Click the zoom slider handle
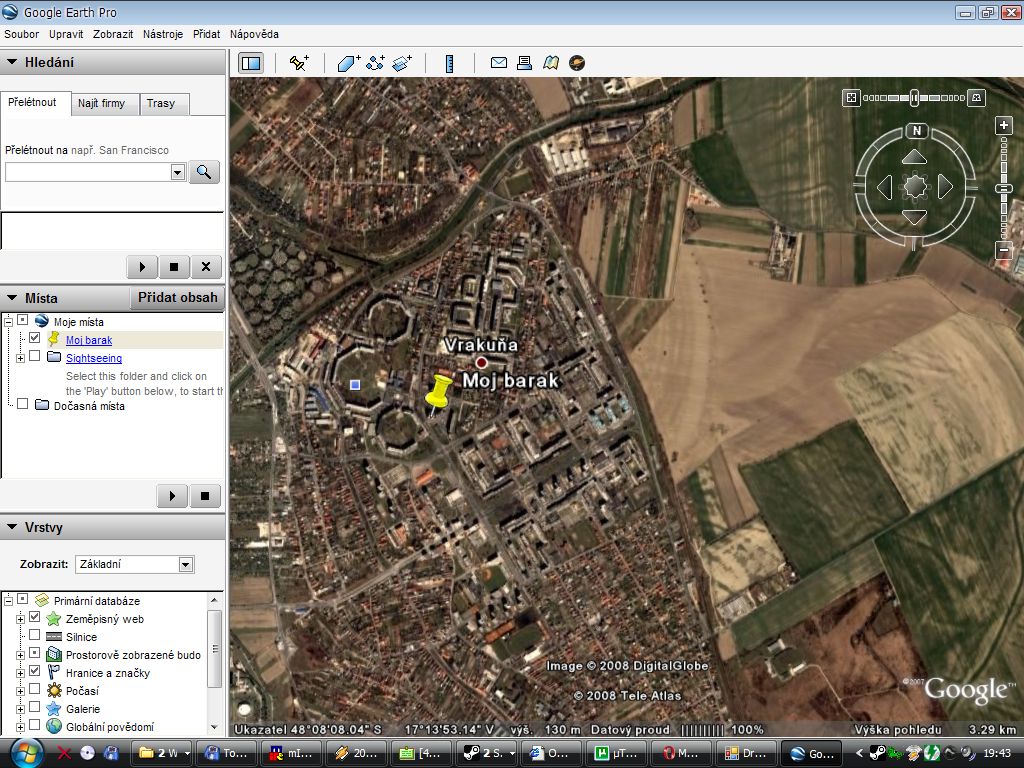 1004,189
